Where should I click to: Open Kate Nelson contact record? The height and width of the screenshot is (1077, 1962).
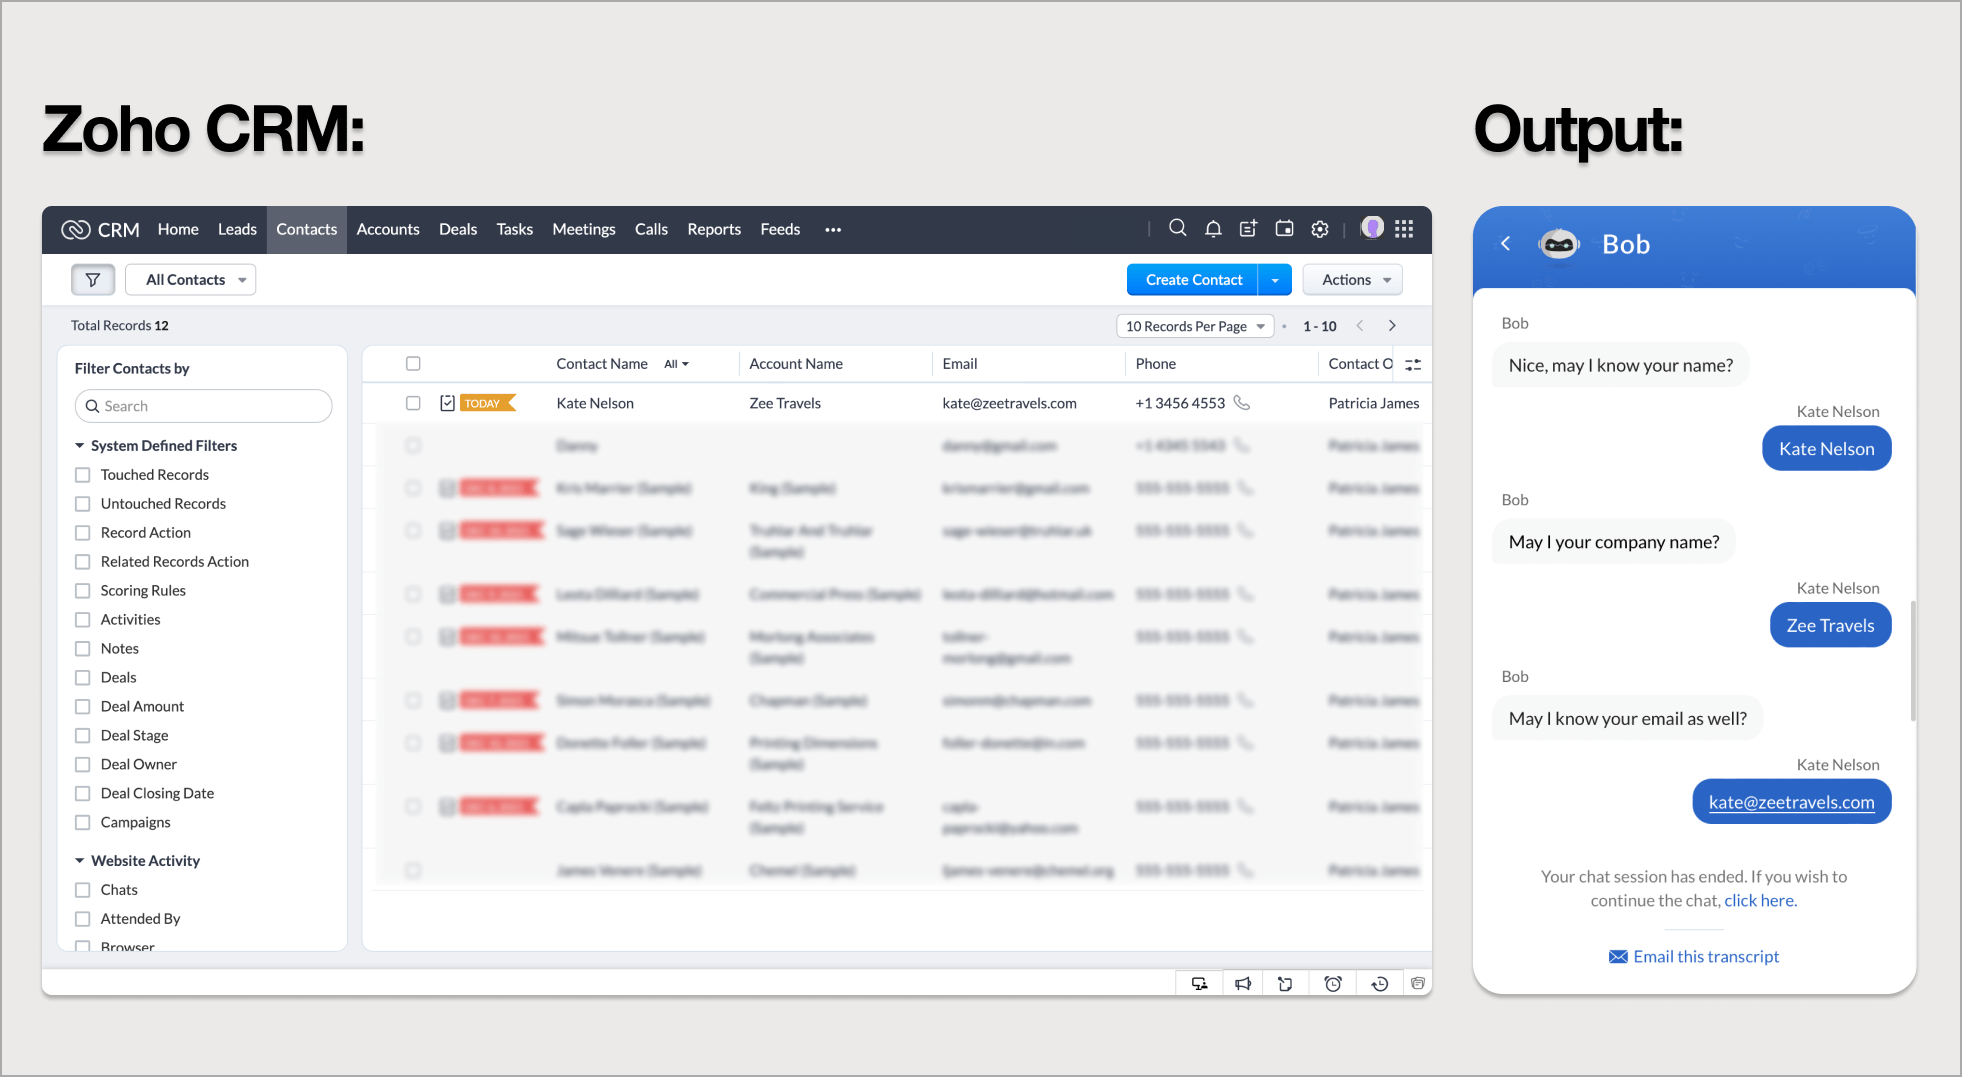coord(595,403)
